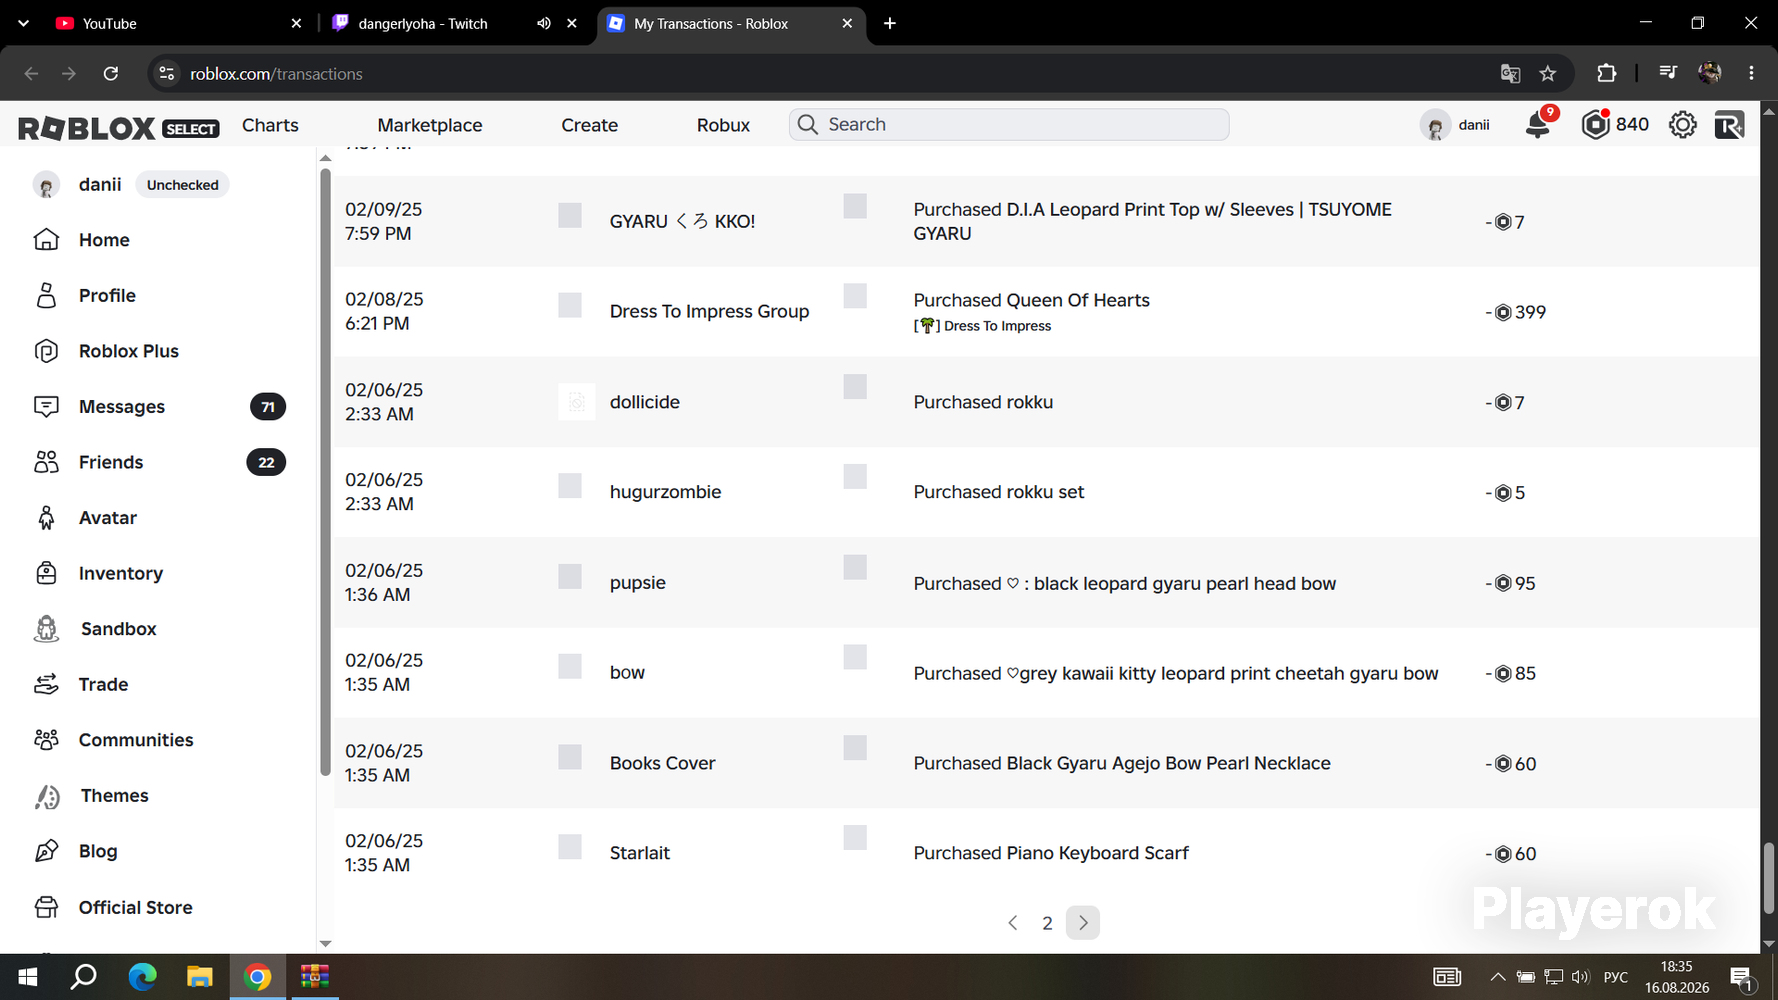Open the tab search dropdown arrow

tap(23, 23)
